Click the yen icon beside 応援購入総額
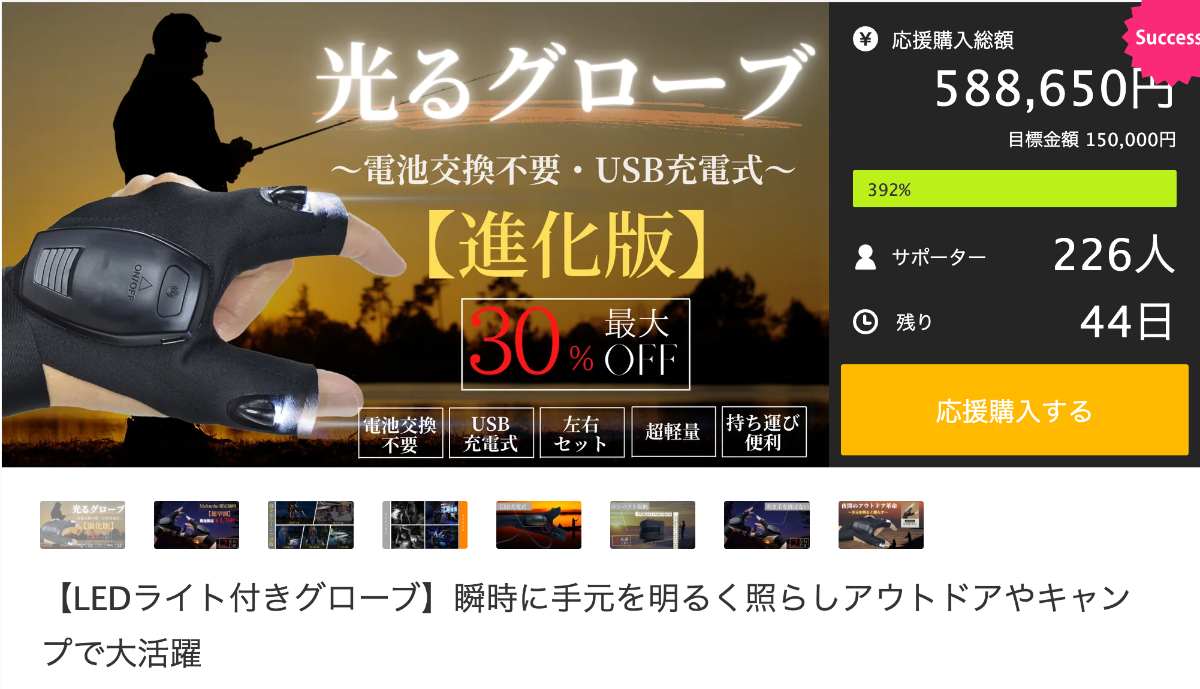 [x=865, y=39]
